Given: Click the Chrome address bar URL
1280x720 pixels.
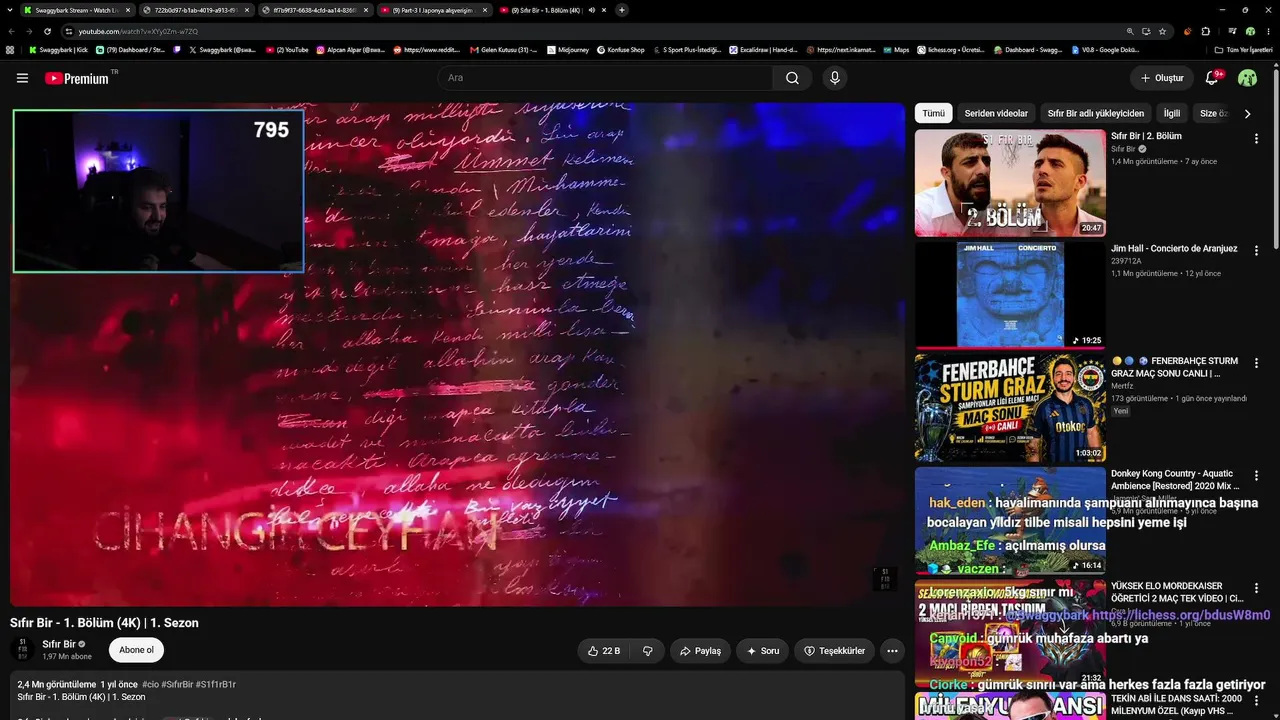Looking at the screenshot, I should coord(139,31).
